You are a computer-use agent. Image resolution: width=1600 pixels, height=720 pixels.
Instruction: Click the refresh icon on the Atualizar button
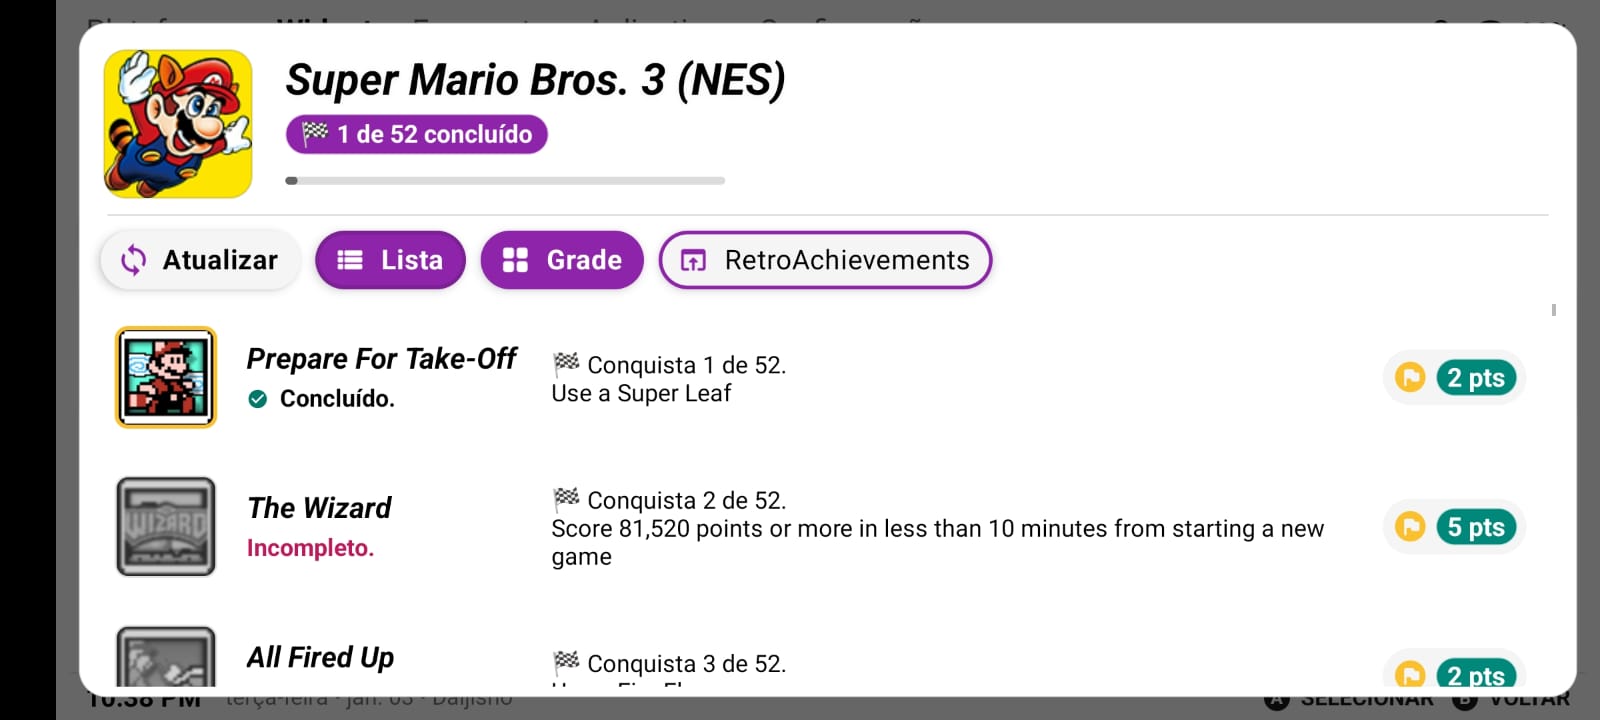point(132,260)
